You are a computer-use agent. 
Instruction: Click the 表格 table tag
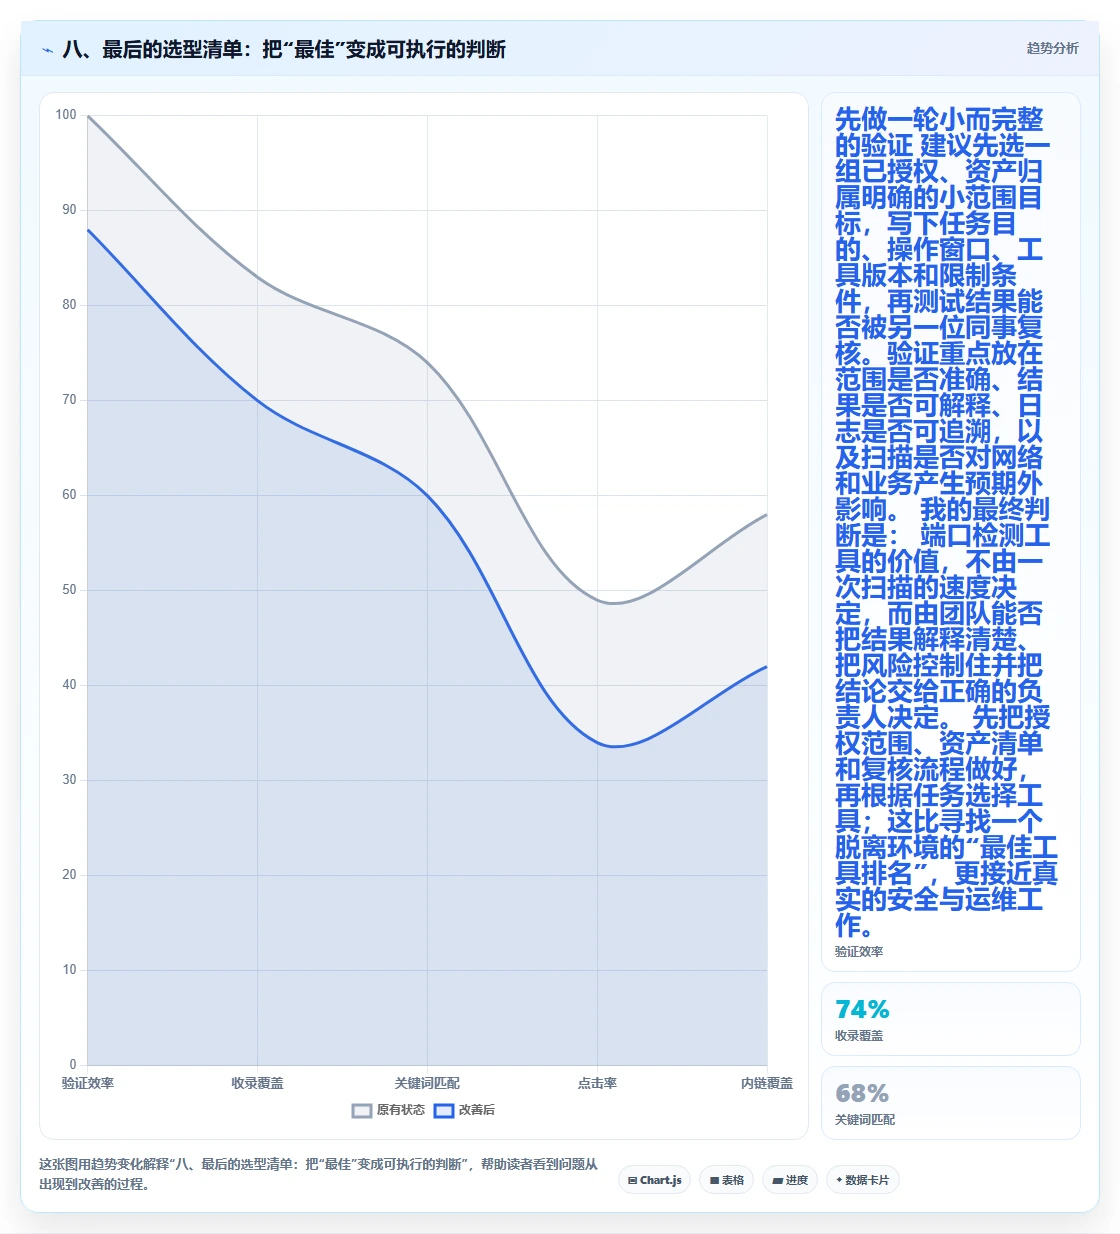(x=727, y=1180)
